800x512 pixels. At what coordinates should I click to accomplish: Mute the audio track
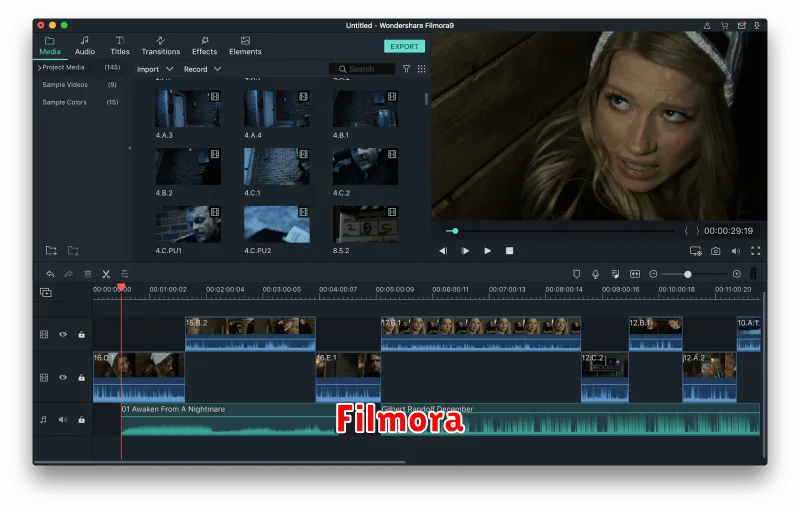[63, 420]
